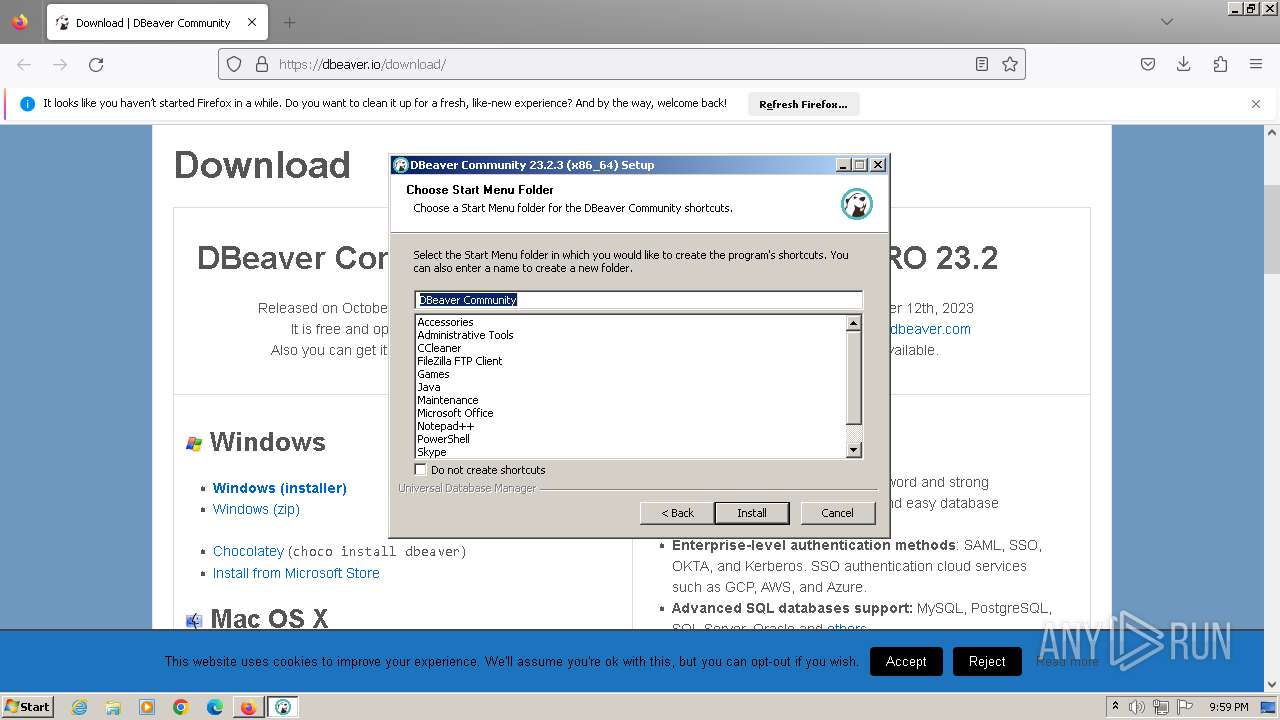Click the Windows (zip) link
Image resolution: width=1280 pixels, height=720 pixels.
point(256,509)
